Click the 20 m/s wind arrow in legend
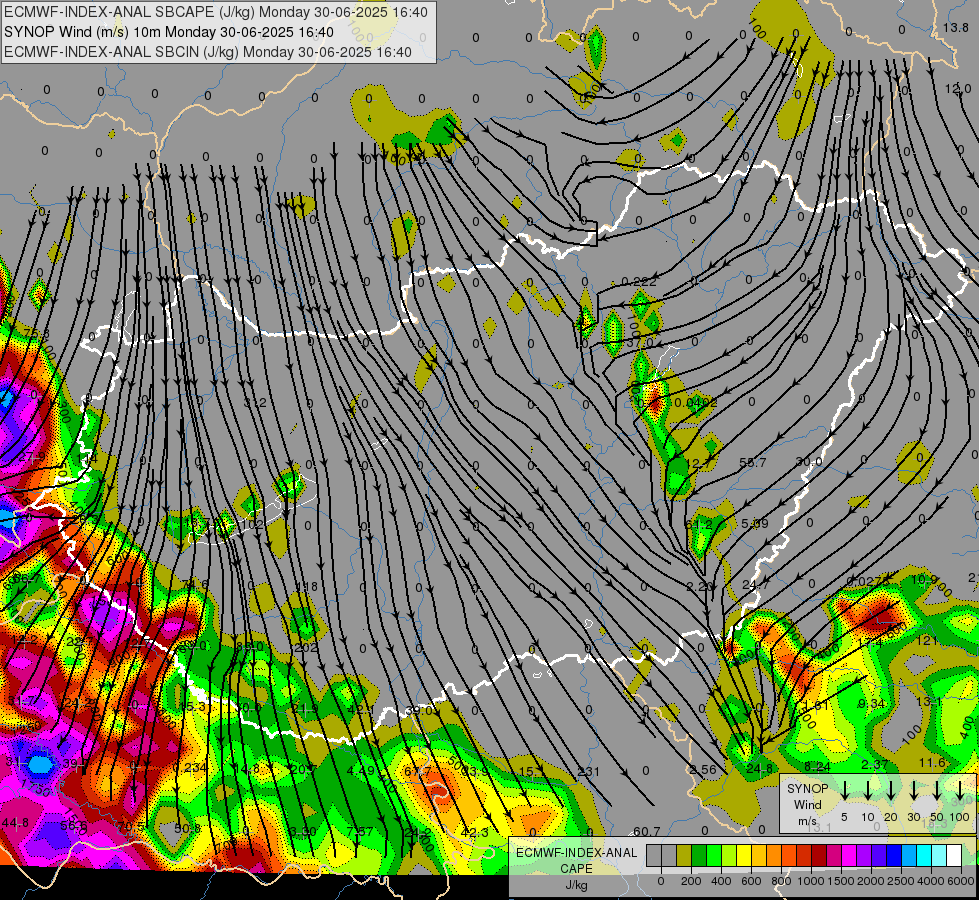Viewport: 979px width, 900px height. tap(890, 790)
